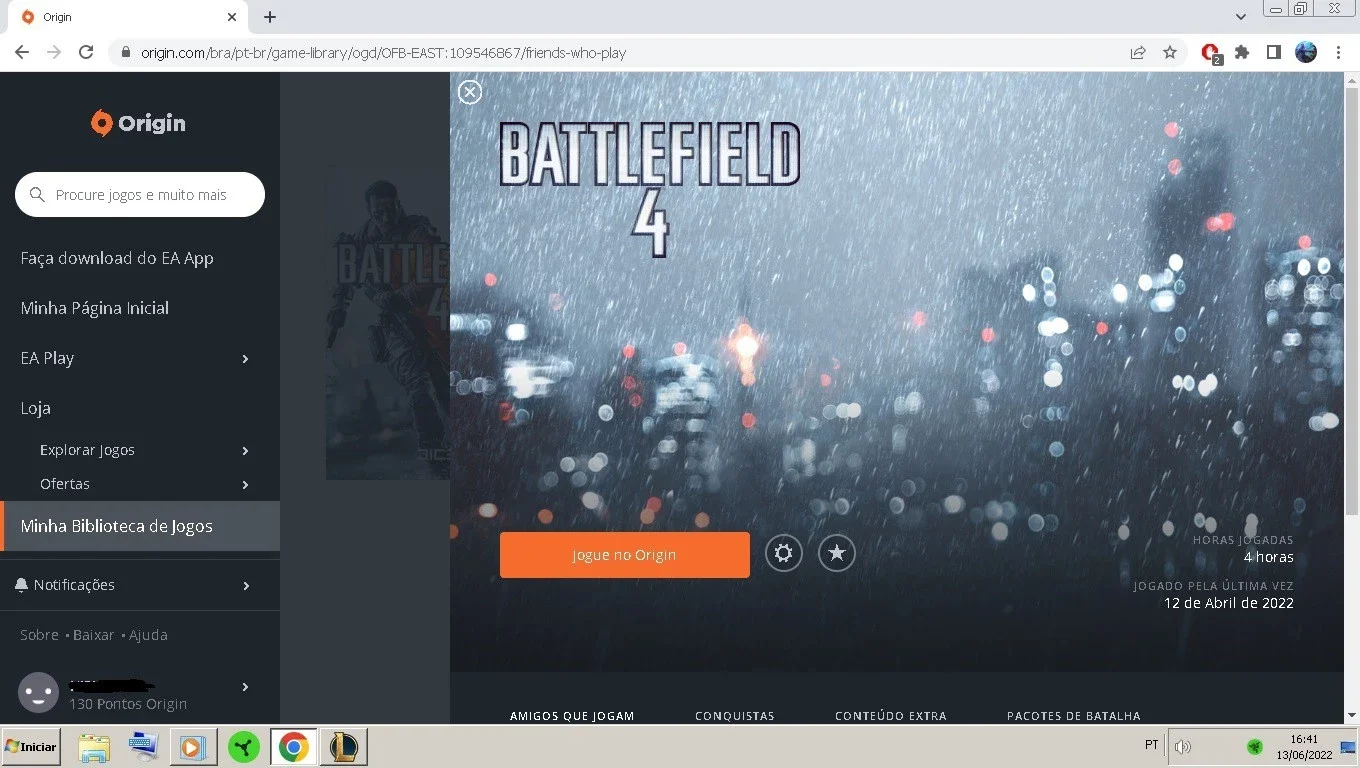Open the Extensions puzzle icon

coord(1242,52)
